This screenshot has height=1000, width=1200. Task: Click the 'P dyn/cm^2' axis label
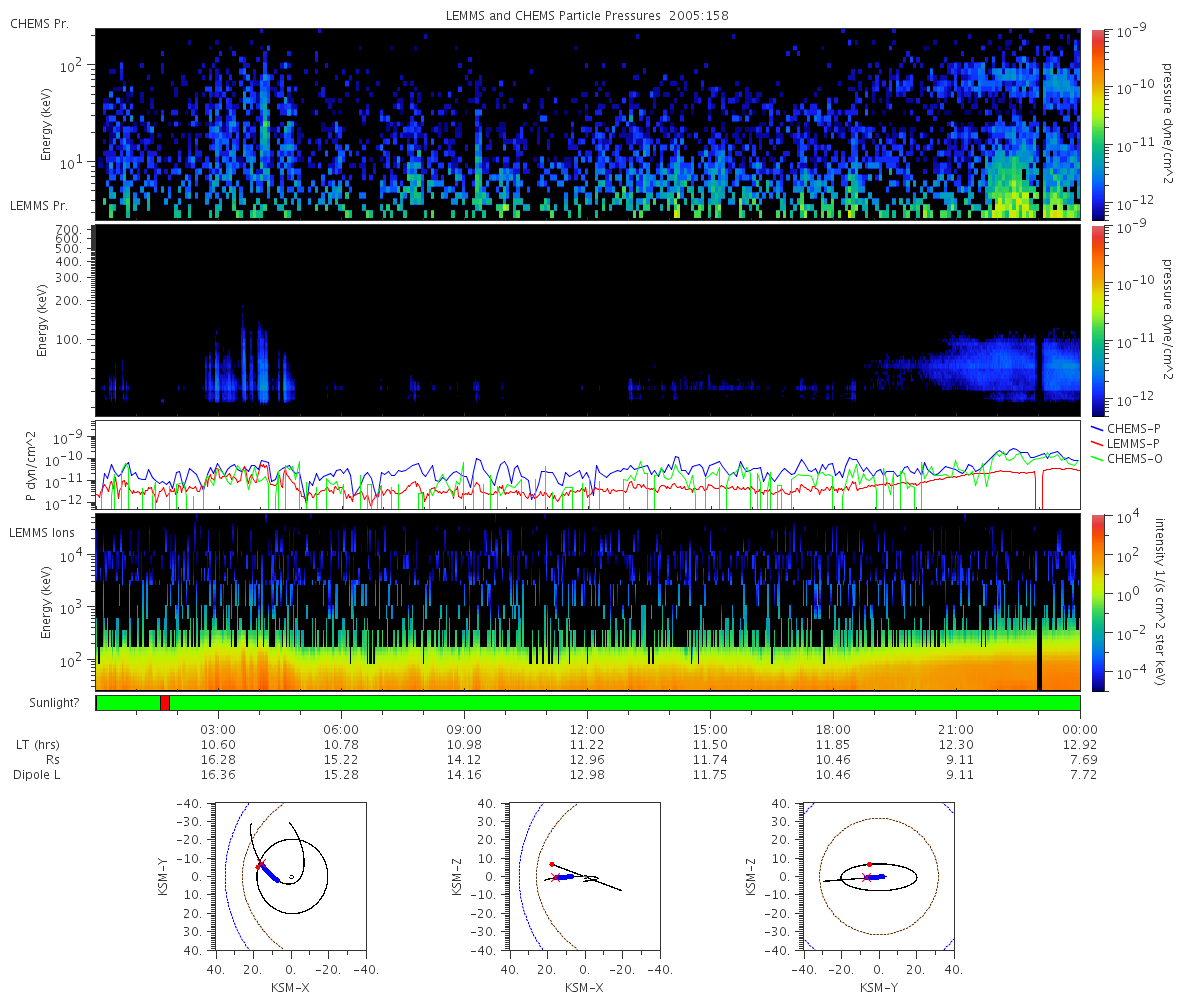(x=29, y=467)
